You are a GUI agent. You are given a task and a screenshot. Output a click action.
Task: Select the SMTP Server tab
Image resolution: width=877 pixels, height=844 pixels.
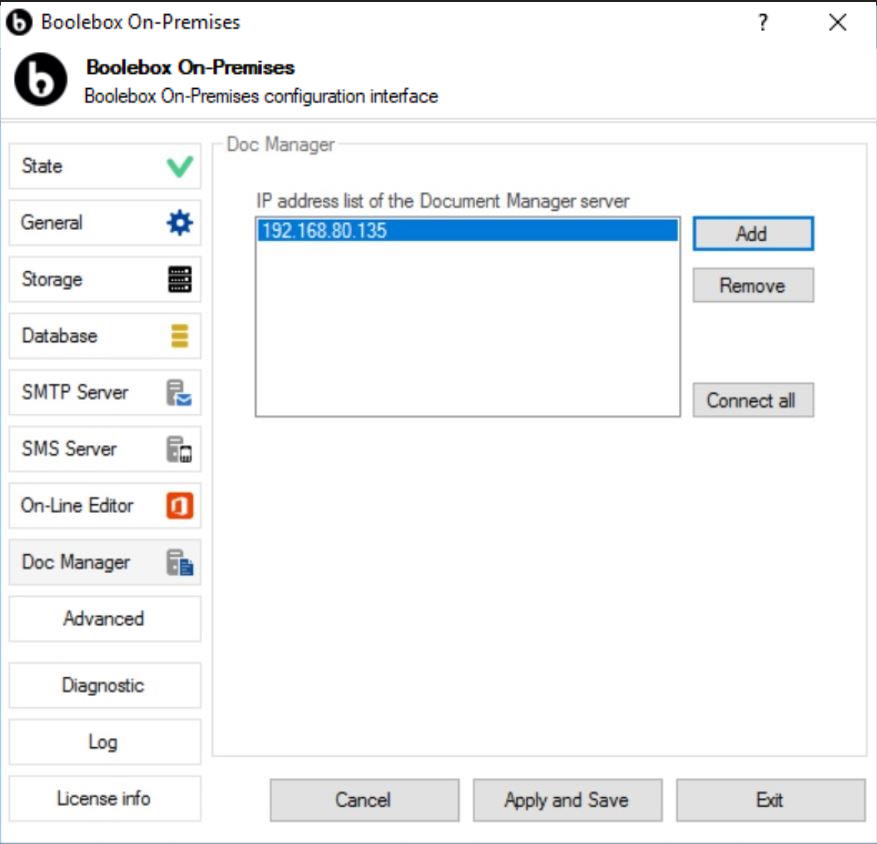tap(105, 392)
